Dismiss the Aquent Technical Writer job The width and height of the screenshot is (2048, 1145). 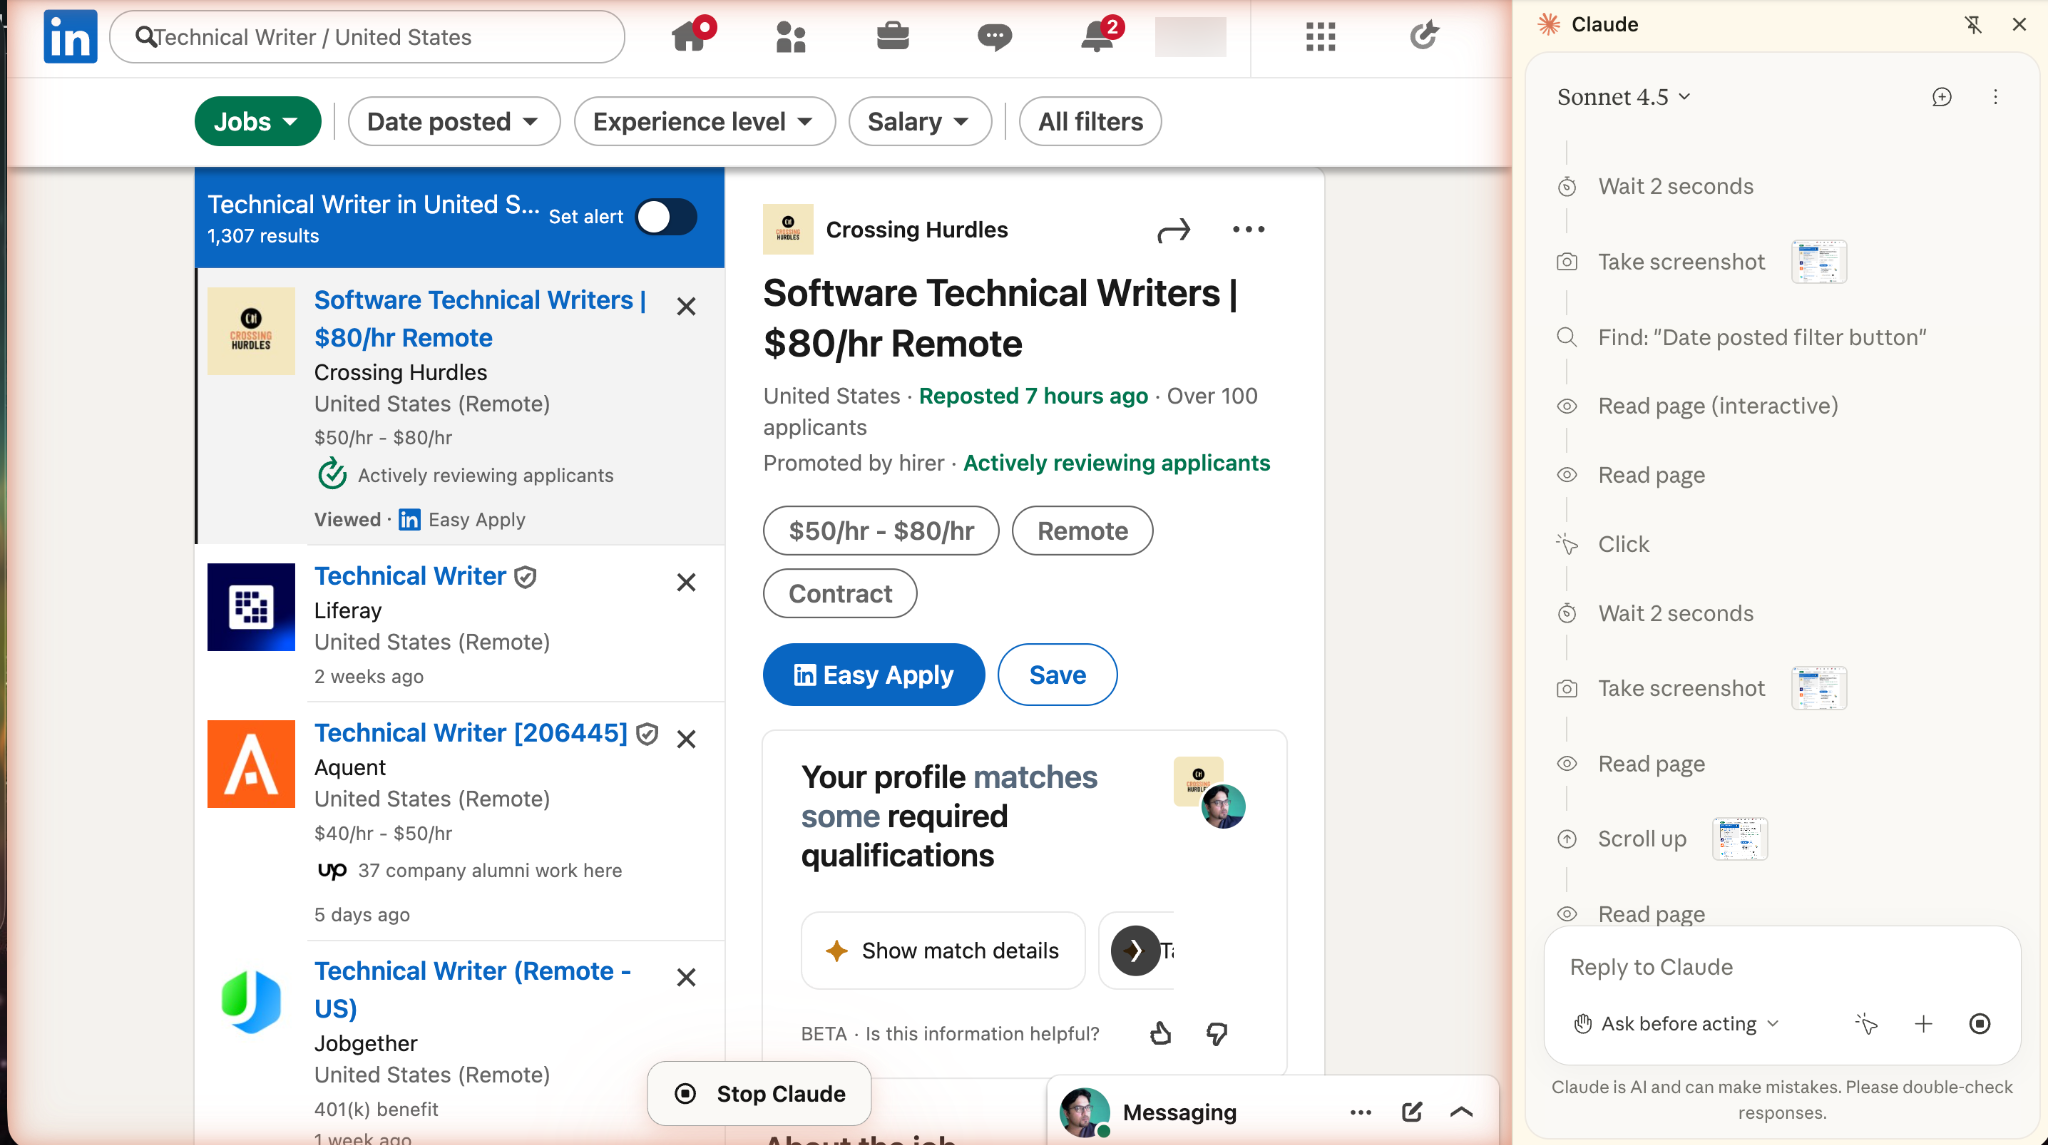(x=686, y=739)
